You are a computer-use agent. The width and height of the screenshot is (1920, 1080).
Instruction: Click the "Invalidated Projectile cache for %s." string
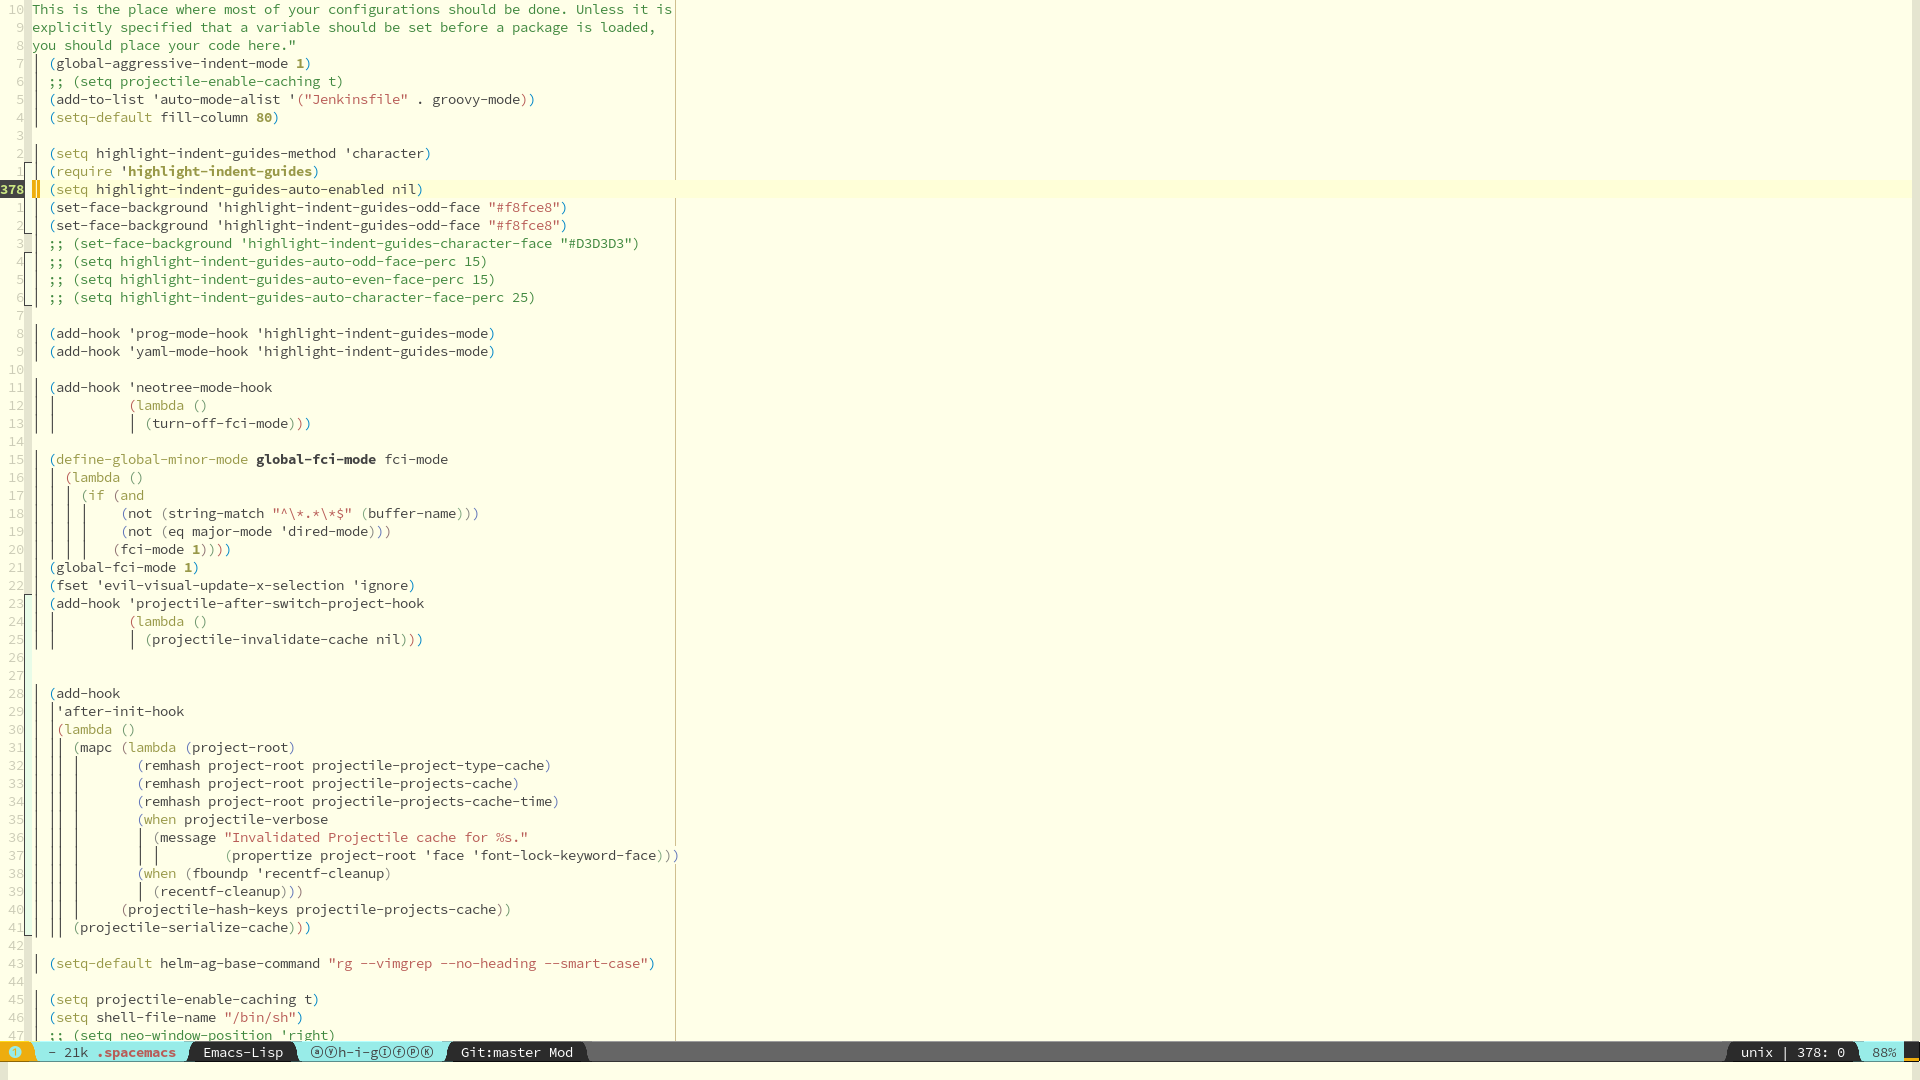[x=376, y=837]
